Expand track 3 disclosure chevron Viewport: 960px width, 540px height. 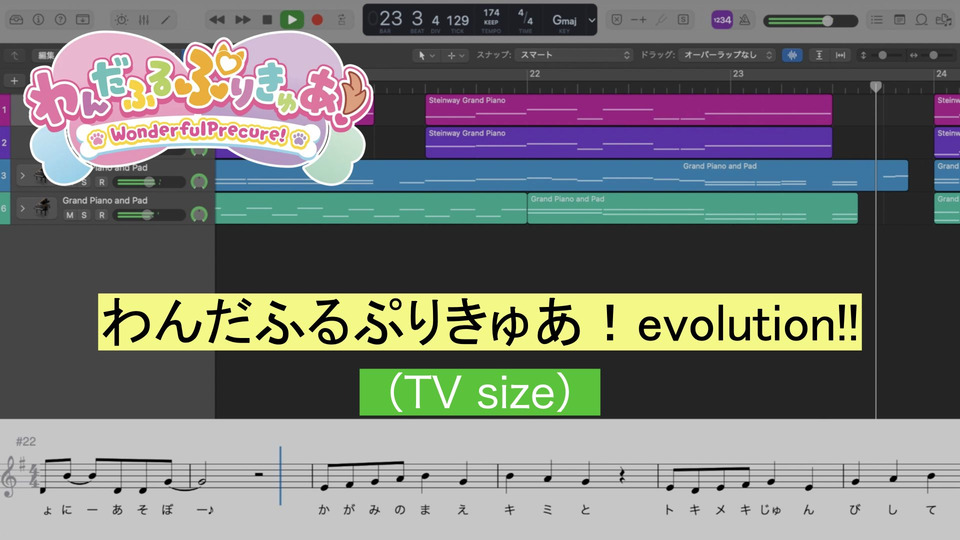23,176
